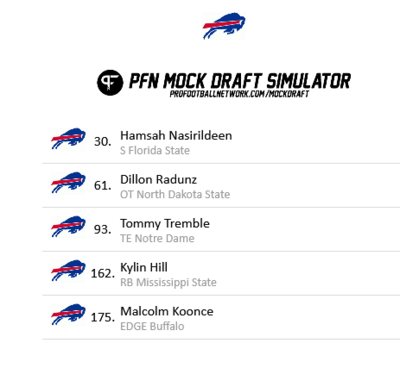
Task: Click the S Florida State subtitle
Action: point(155,151)
